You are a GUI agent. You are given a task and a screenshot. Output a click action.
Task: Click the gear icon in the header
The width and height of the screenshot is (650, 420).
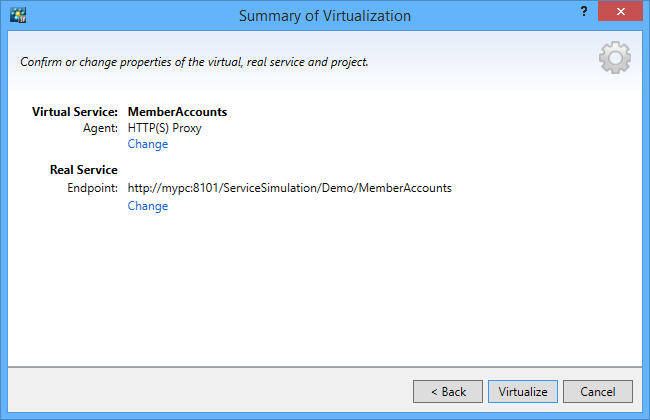[x=614, y=60]
